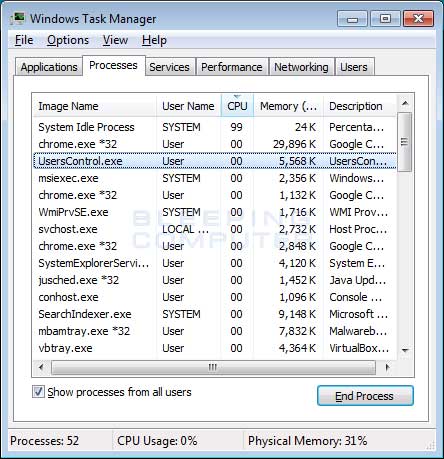Maximize the Task Manager window
Viewport: 444px width, 459px height.
(x=385, y=19)
